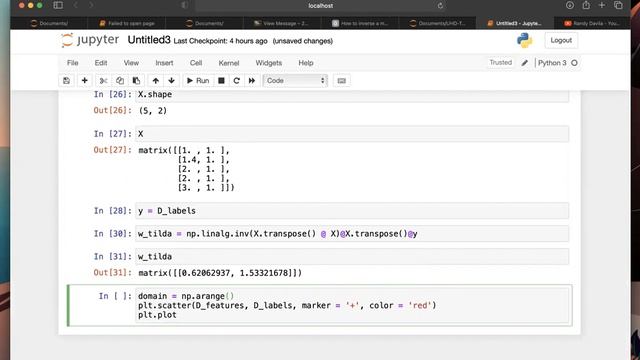This screenshot has height=360, width=640.
Task: Open the View menu
Action: [x=131, y=63]
